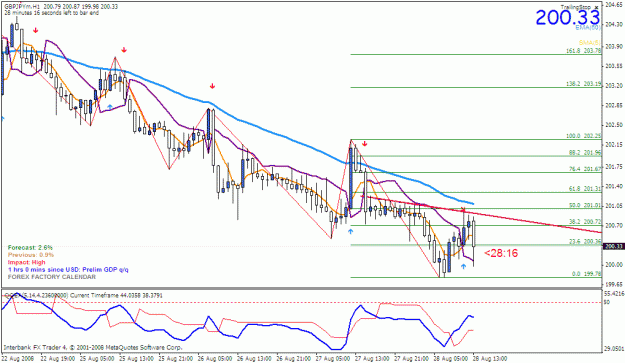Click the 199.65 price on the vertical scale
The image size is (625, 363).
(614, 284)
